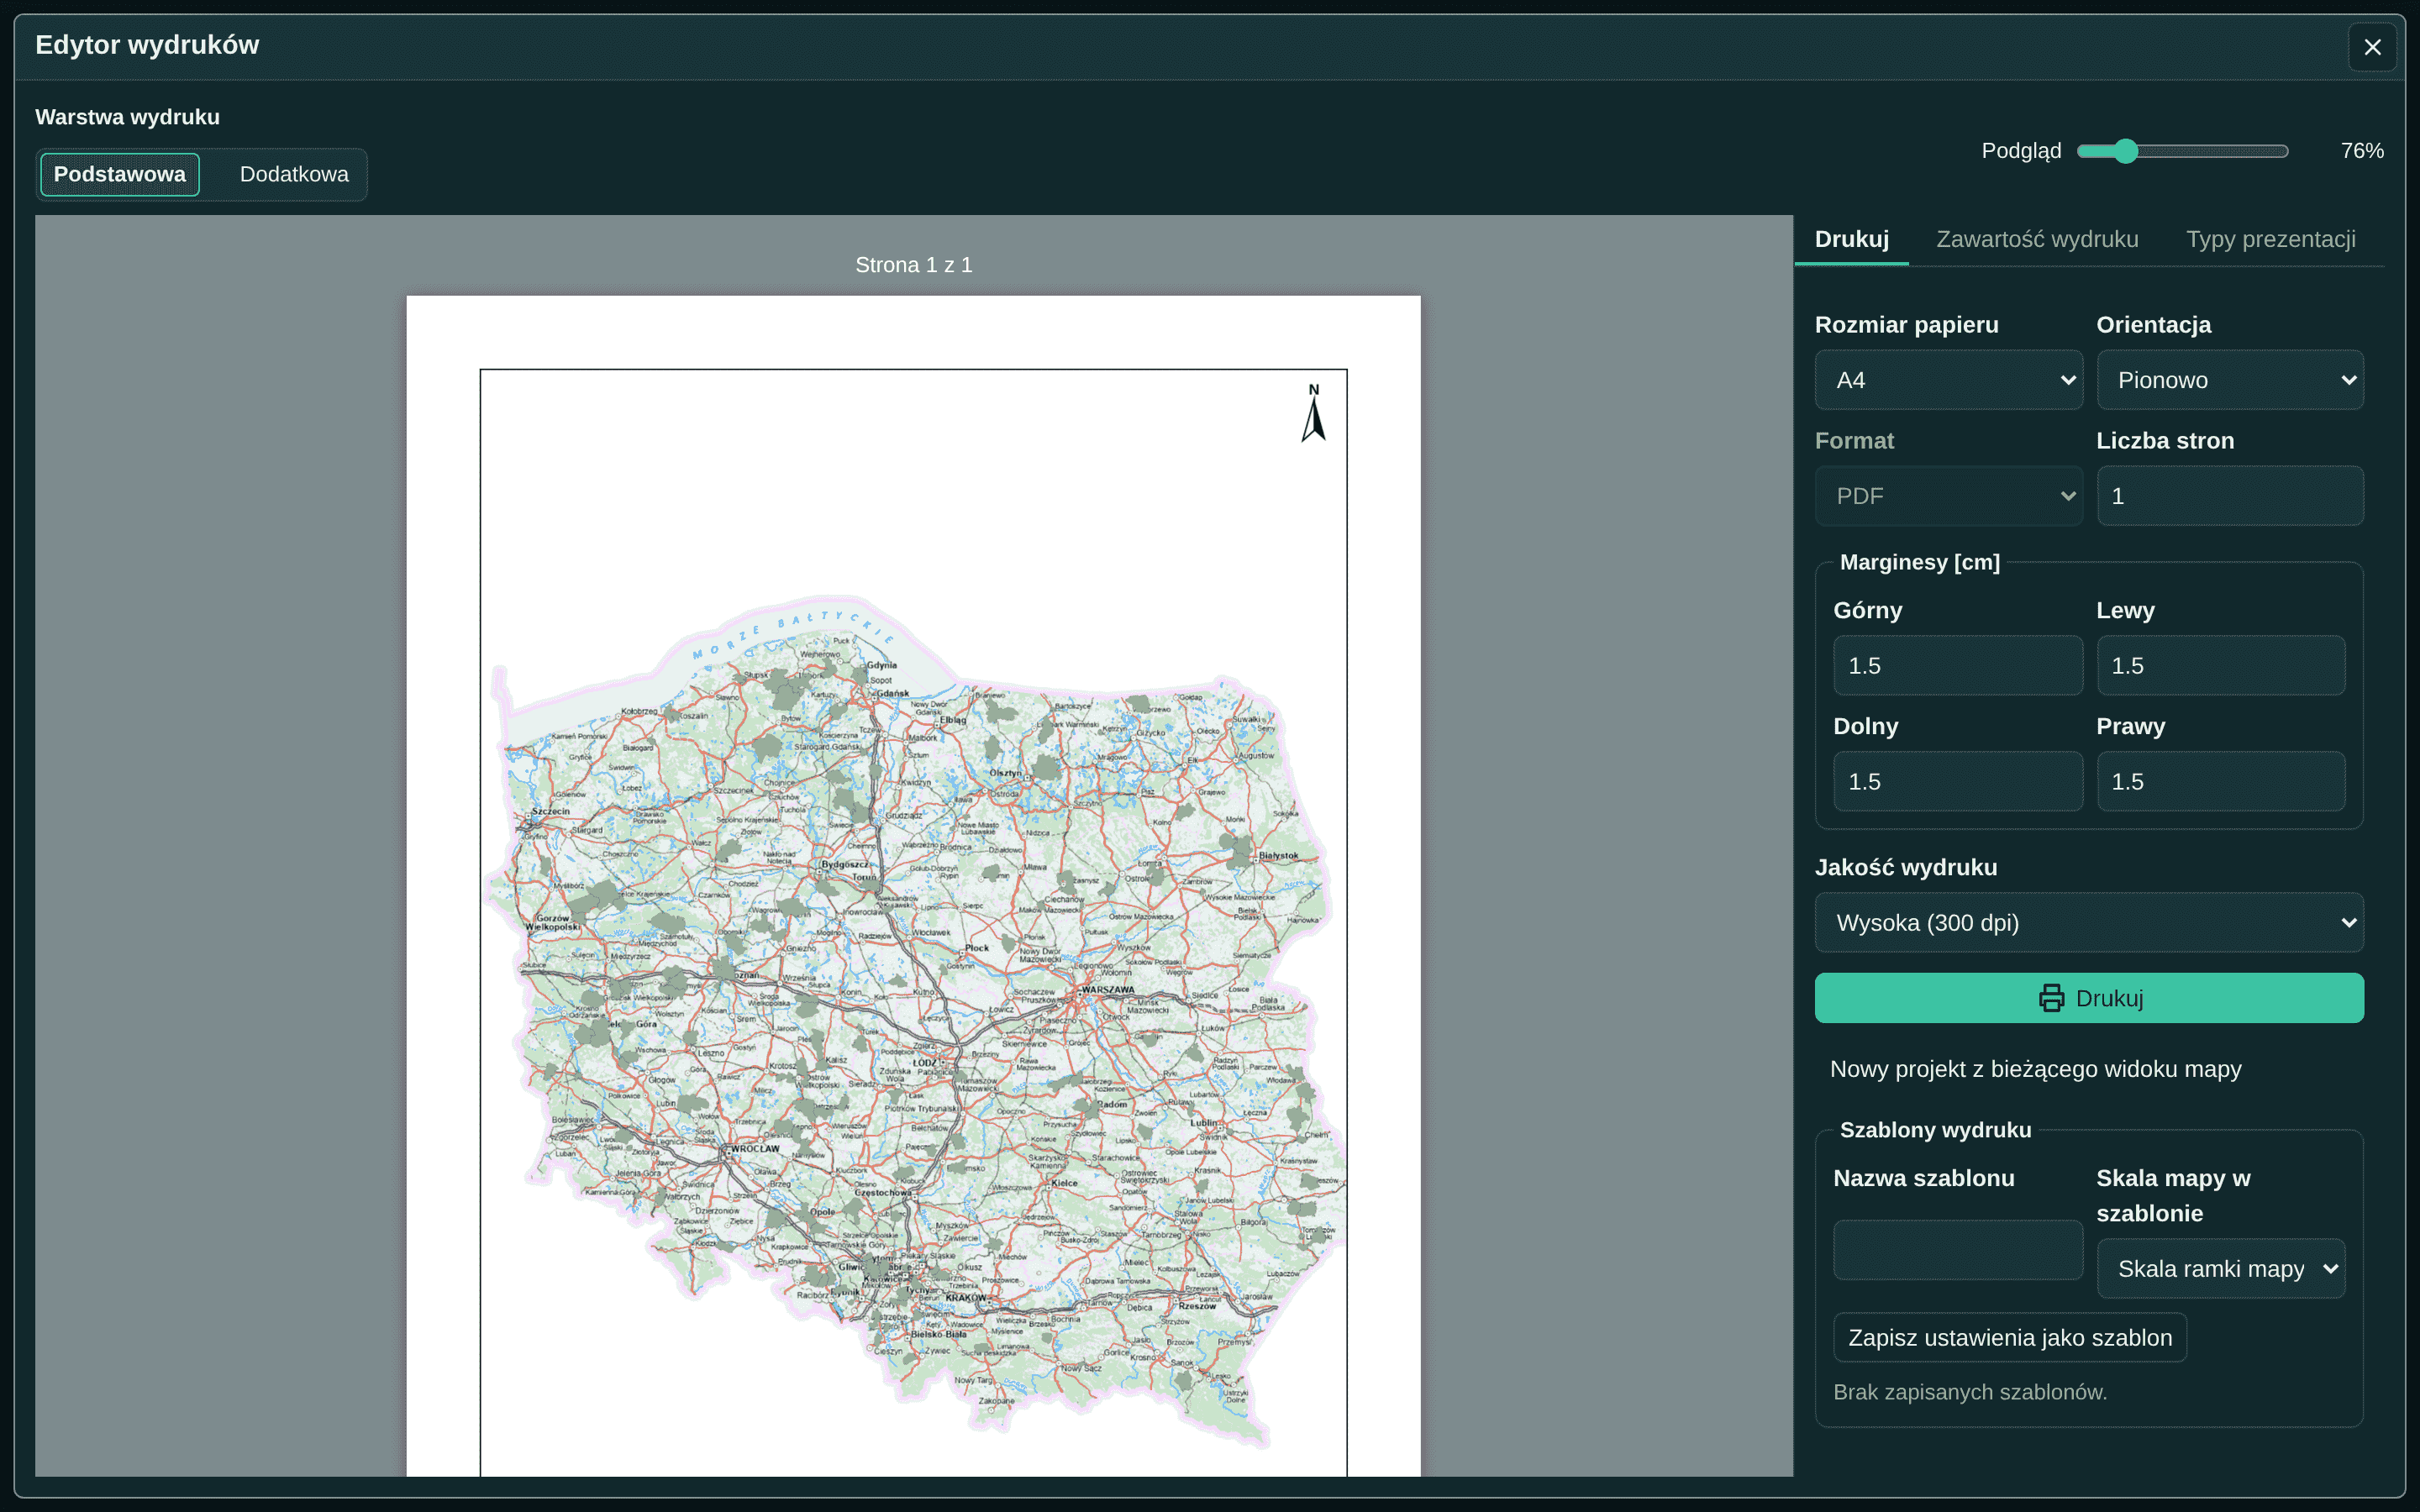Screen dimensions: 2420x1512
Task: Expand the Orientacja Pionowo dropdown
Action: (2230, 380)
